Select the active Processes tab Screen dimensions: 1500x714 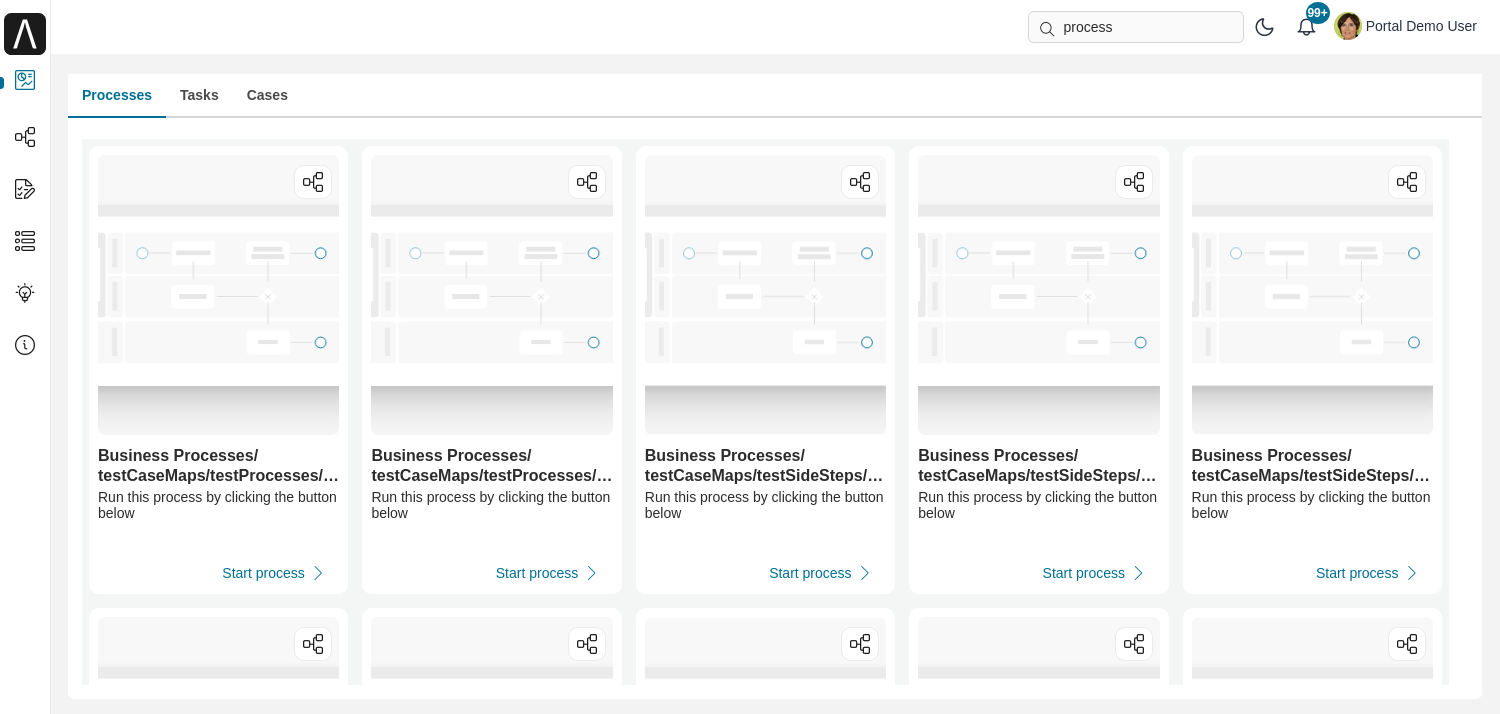[117, 95]
